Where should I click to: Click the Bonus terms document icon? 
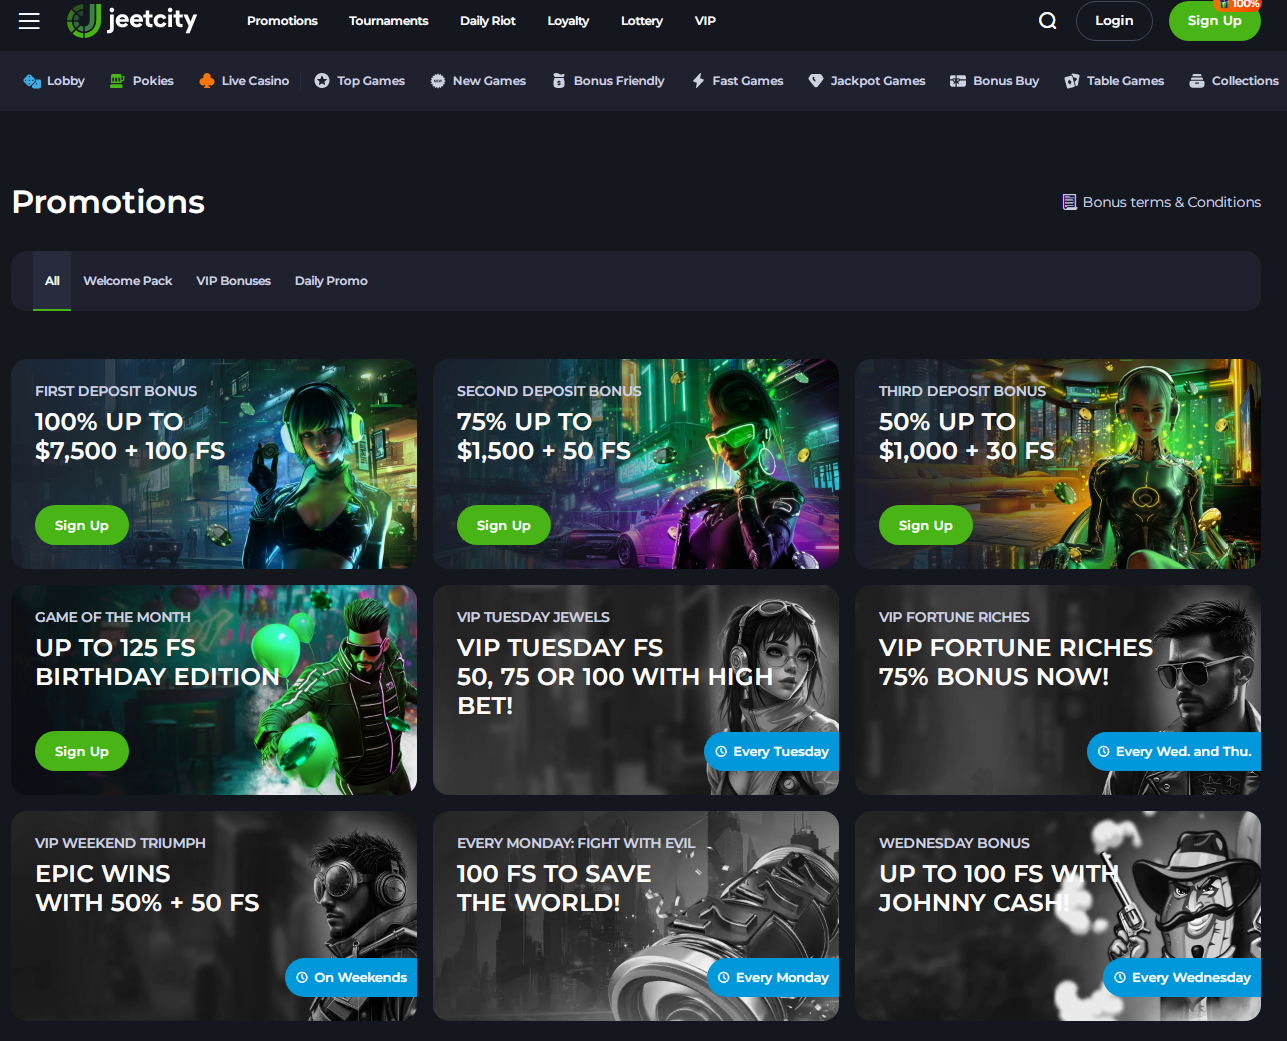click(x=1069, y=202)
